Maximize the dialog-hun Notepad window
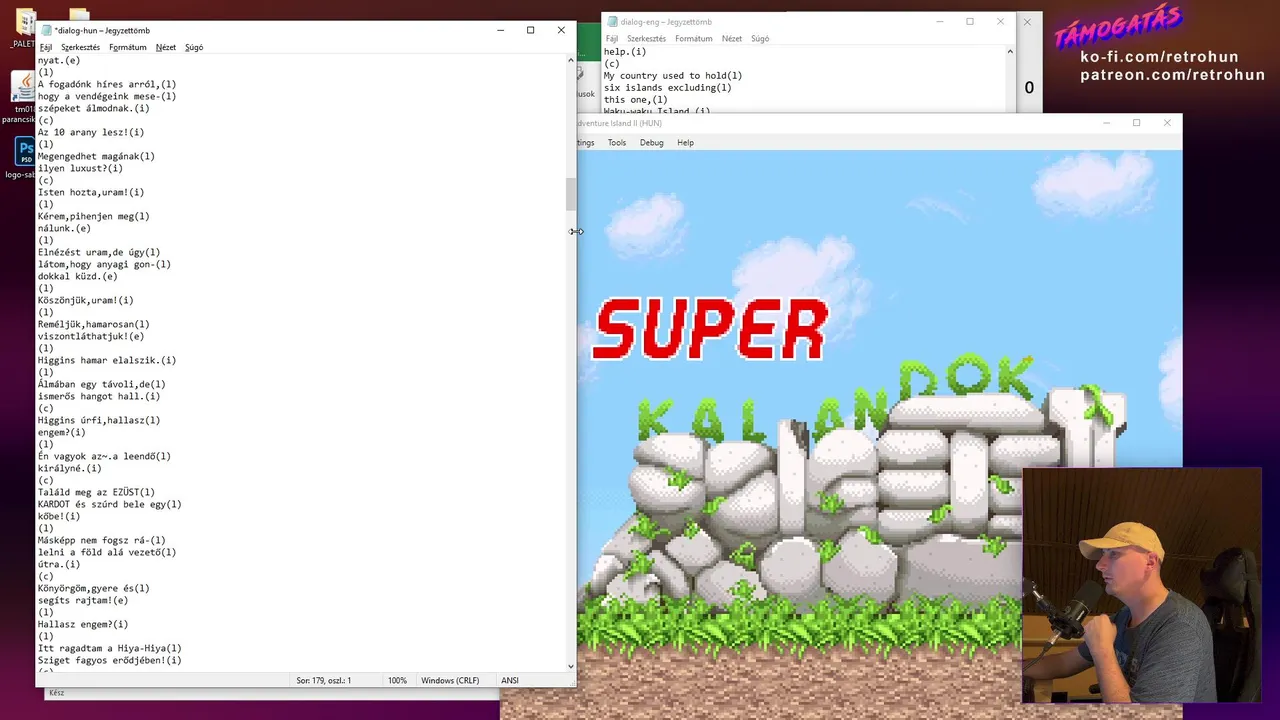 [x=530, y=30]
